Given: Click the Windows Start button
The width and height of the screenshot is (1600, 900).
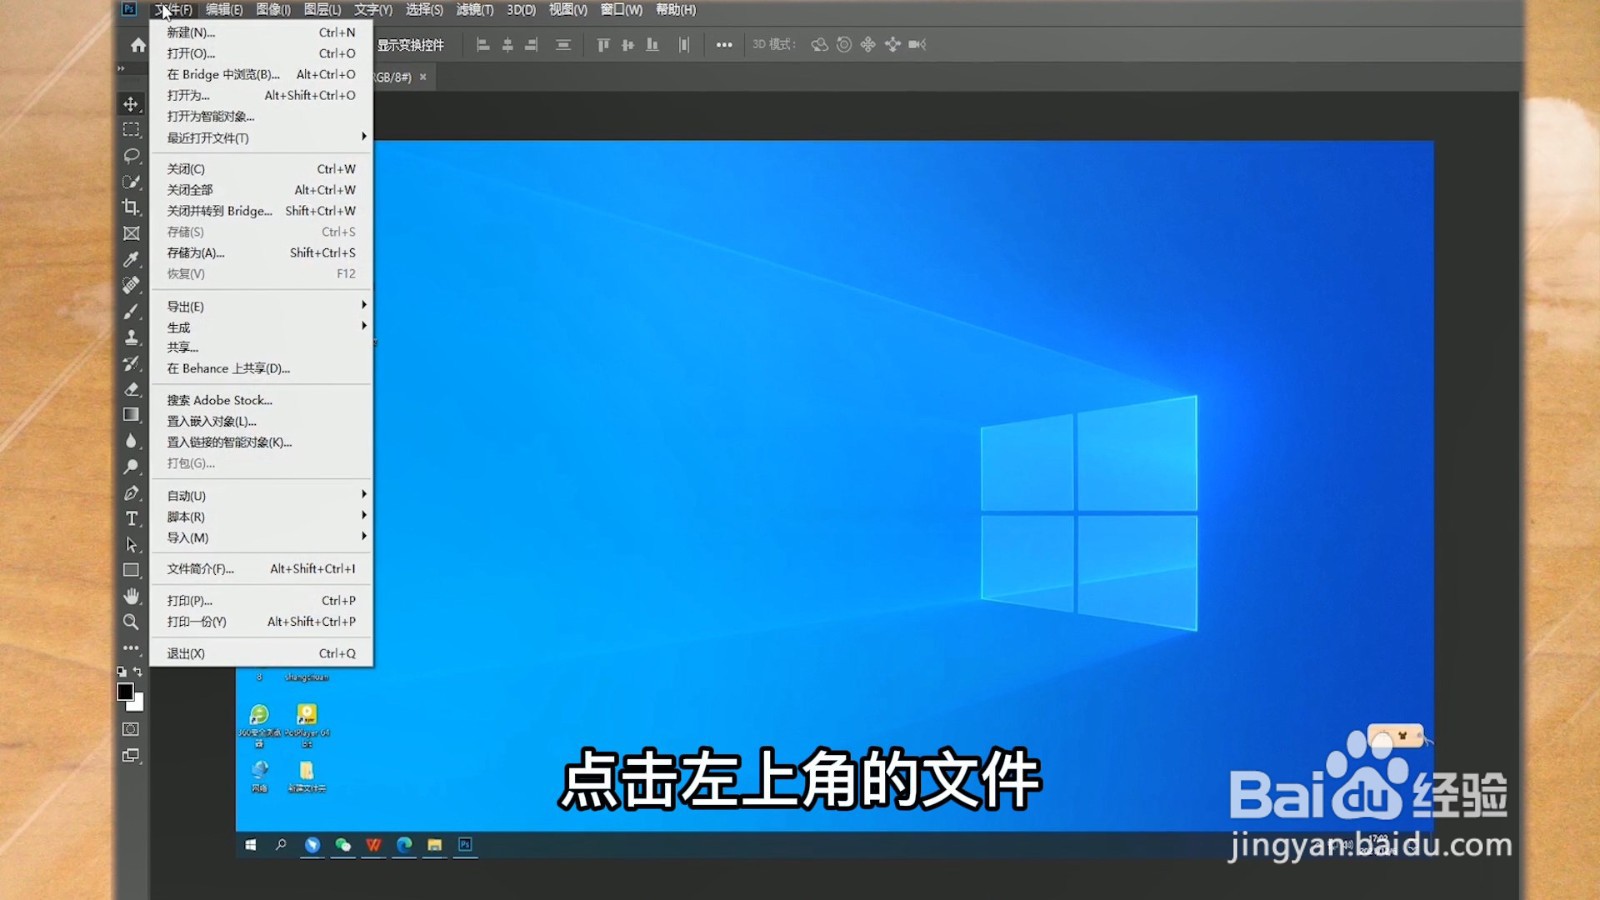Looking at the screenshot, I should (x=250, y=845).
